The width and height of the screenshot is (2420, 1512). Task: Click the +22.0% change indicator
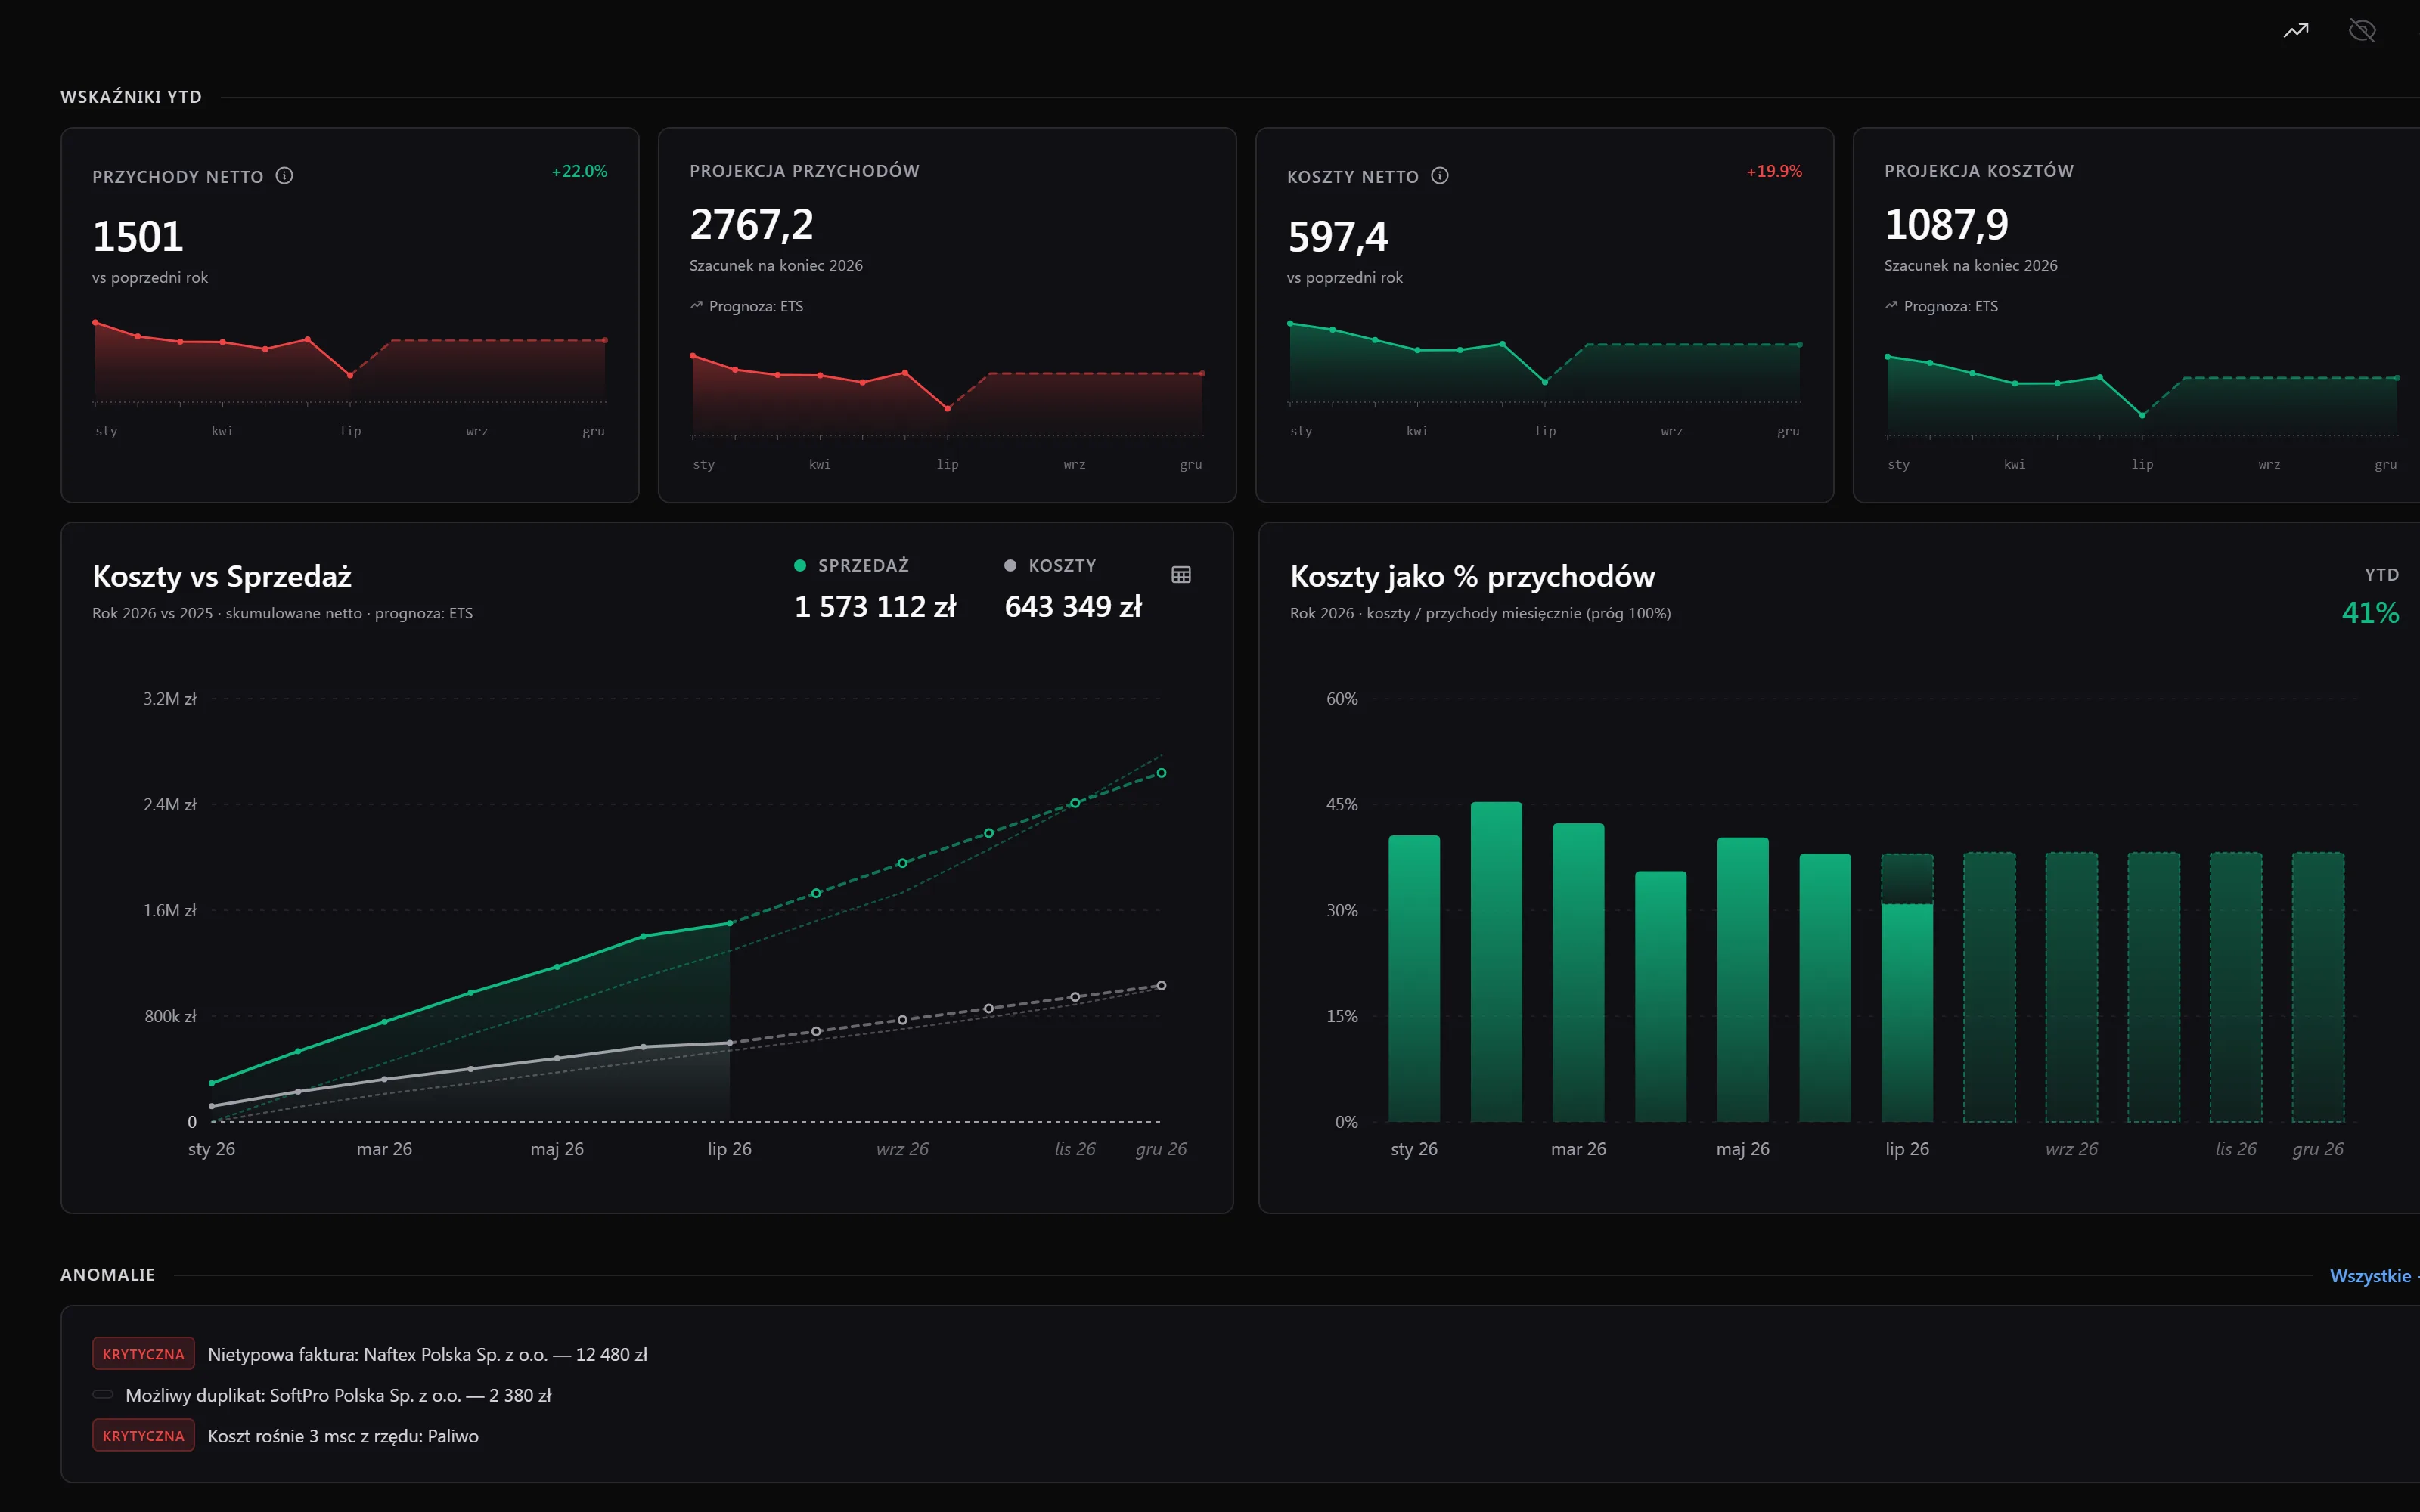click(x=580, y=171)
